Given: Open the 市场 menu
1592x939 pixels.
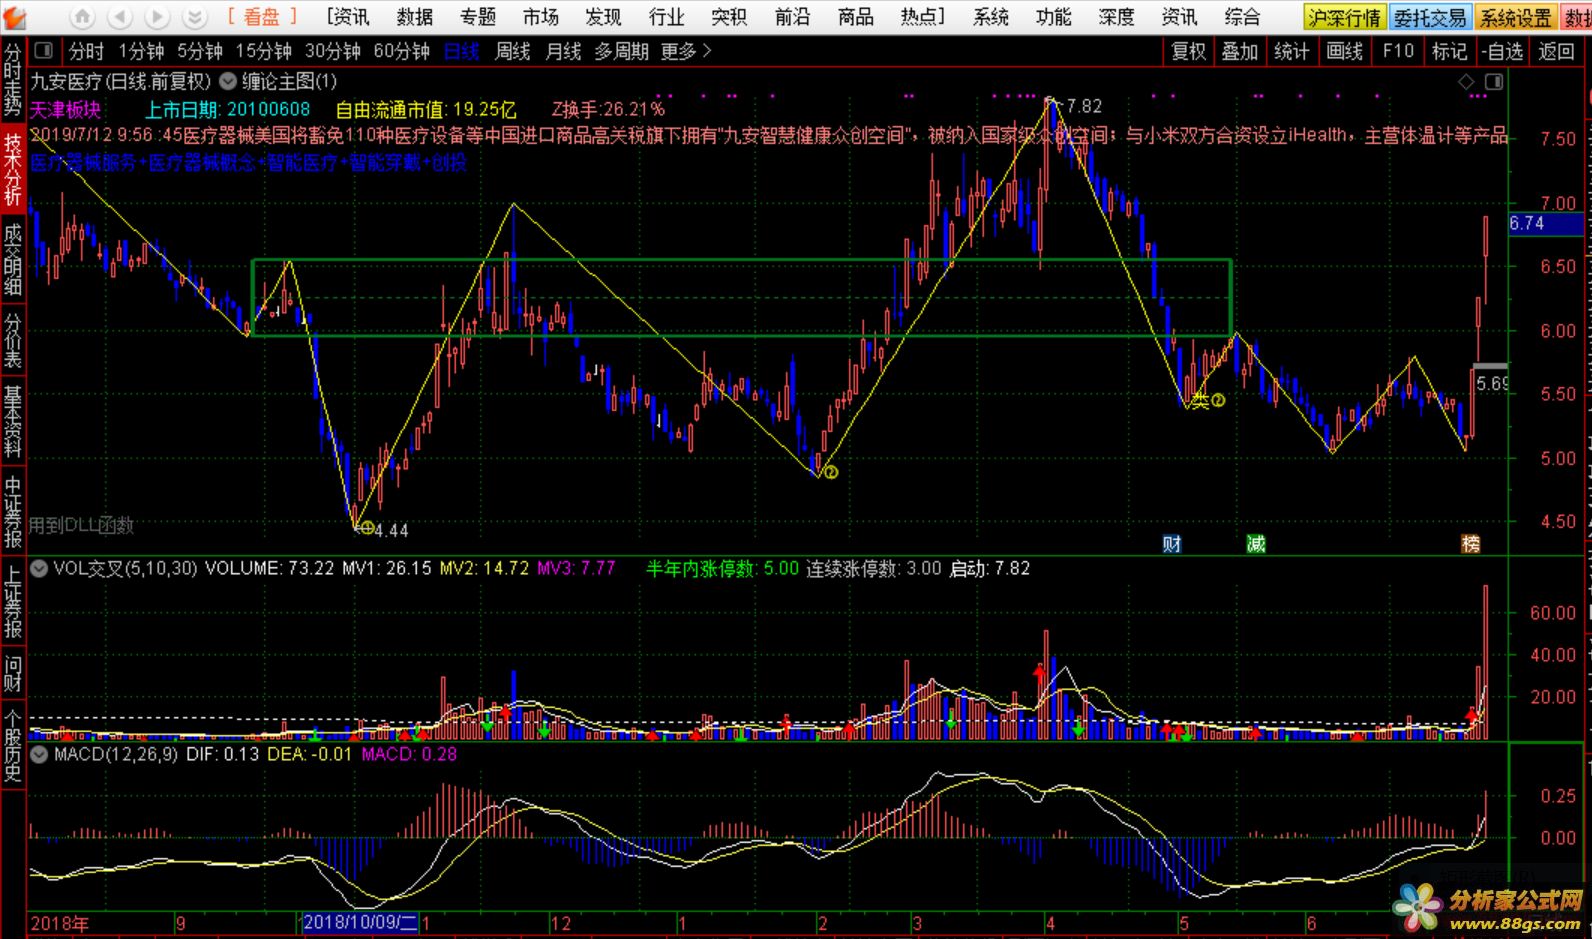Looking at the screenshot, I should tap(541, 17).
